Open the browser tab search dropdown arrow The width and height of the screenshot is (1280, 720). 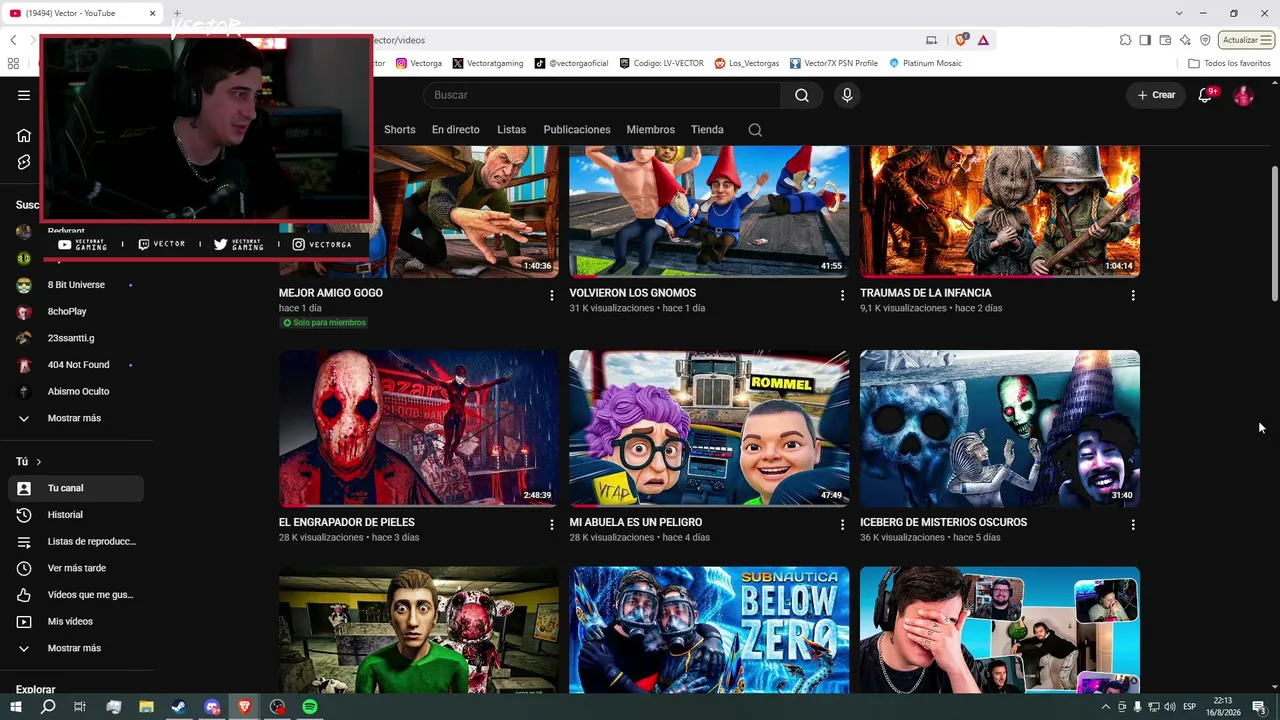(x=1179, y=13)
